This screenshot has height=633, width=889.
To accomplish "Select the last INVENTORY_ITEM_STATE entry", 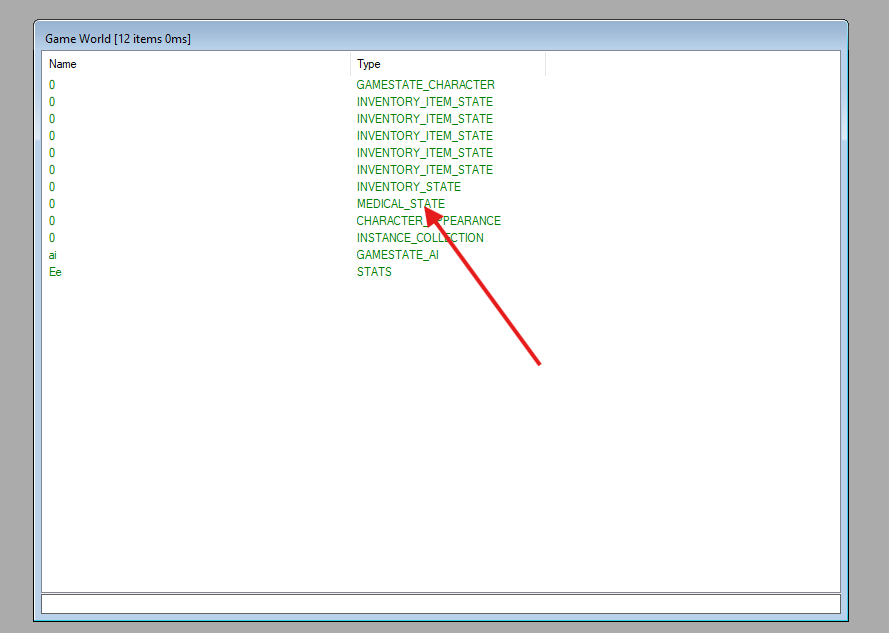I will coord(425,170).
